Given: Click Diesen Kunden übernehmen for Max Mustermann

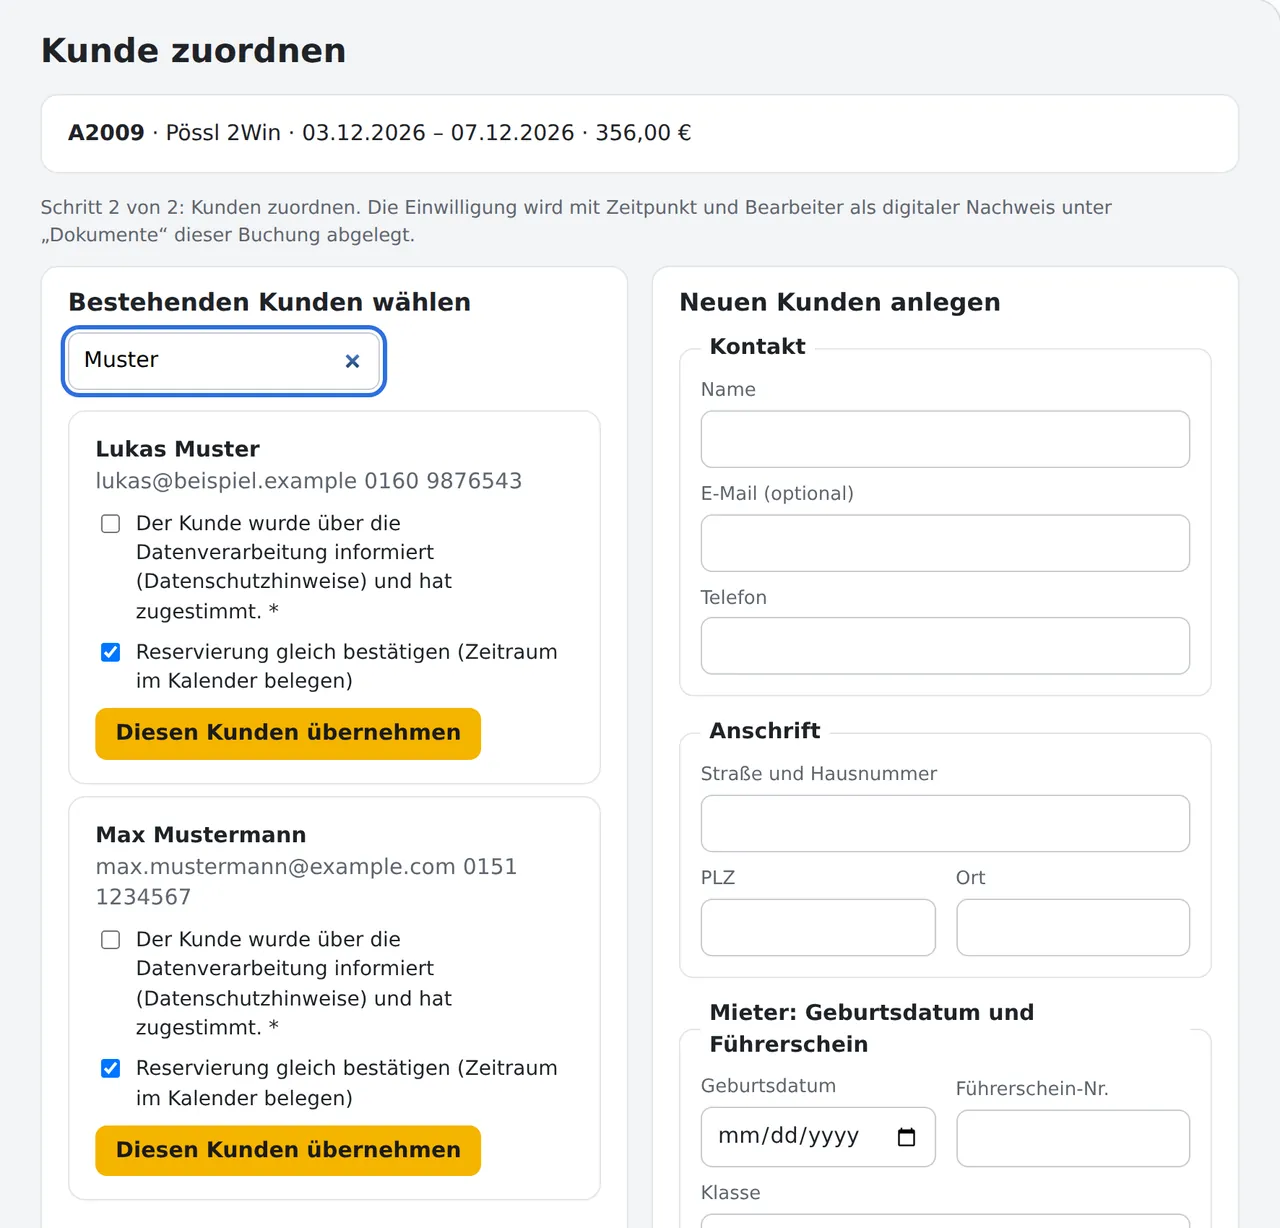Looking at the screenshot, I should pos(288,1150).
